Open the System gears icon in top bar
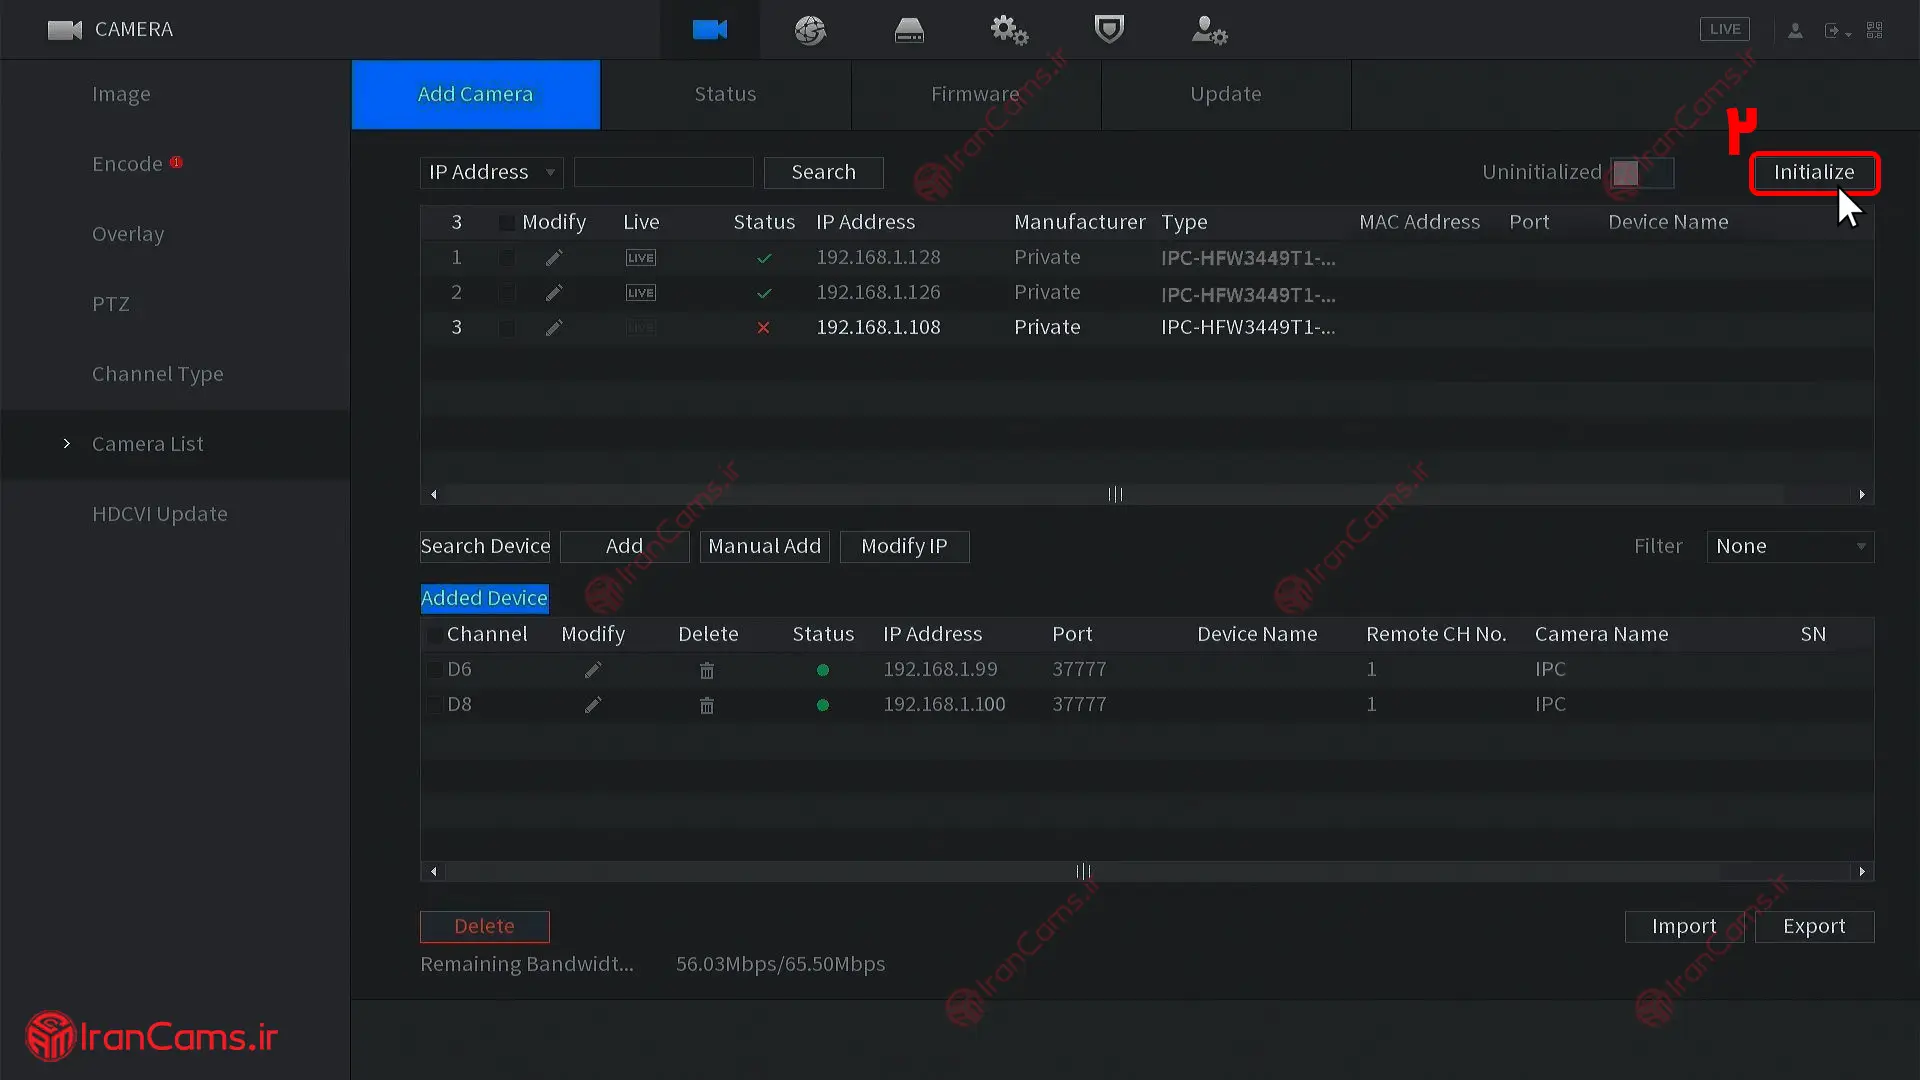This screenshot has height=1080, width=1920. coord(1009,31)
